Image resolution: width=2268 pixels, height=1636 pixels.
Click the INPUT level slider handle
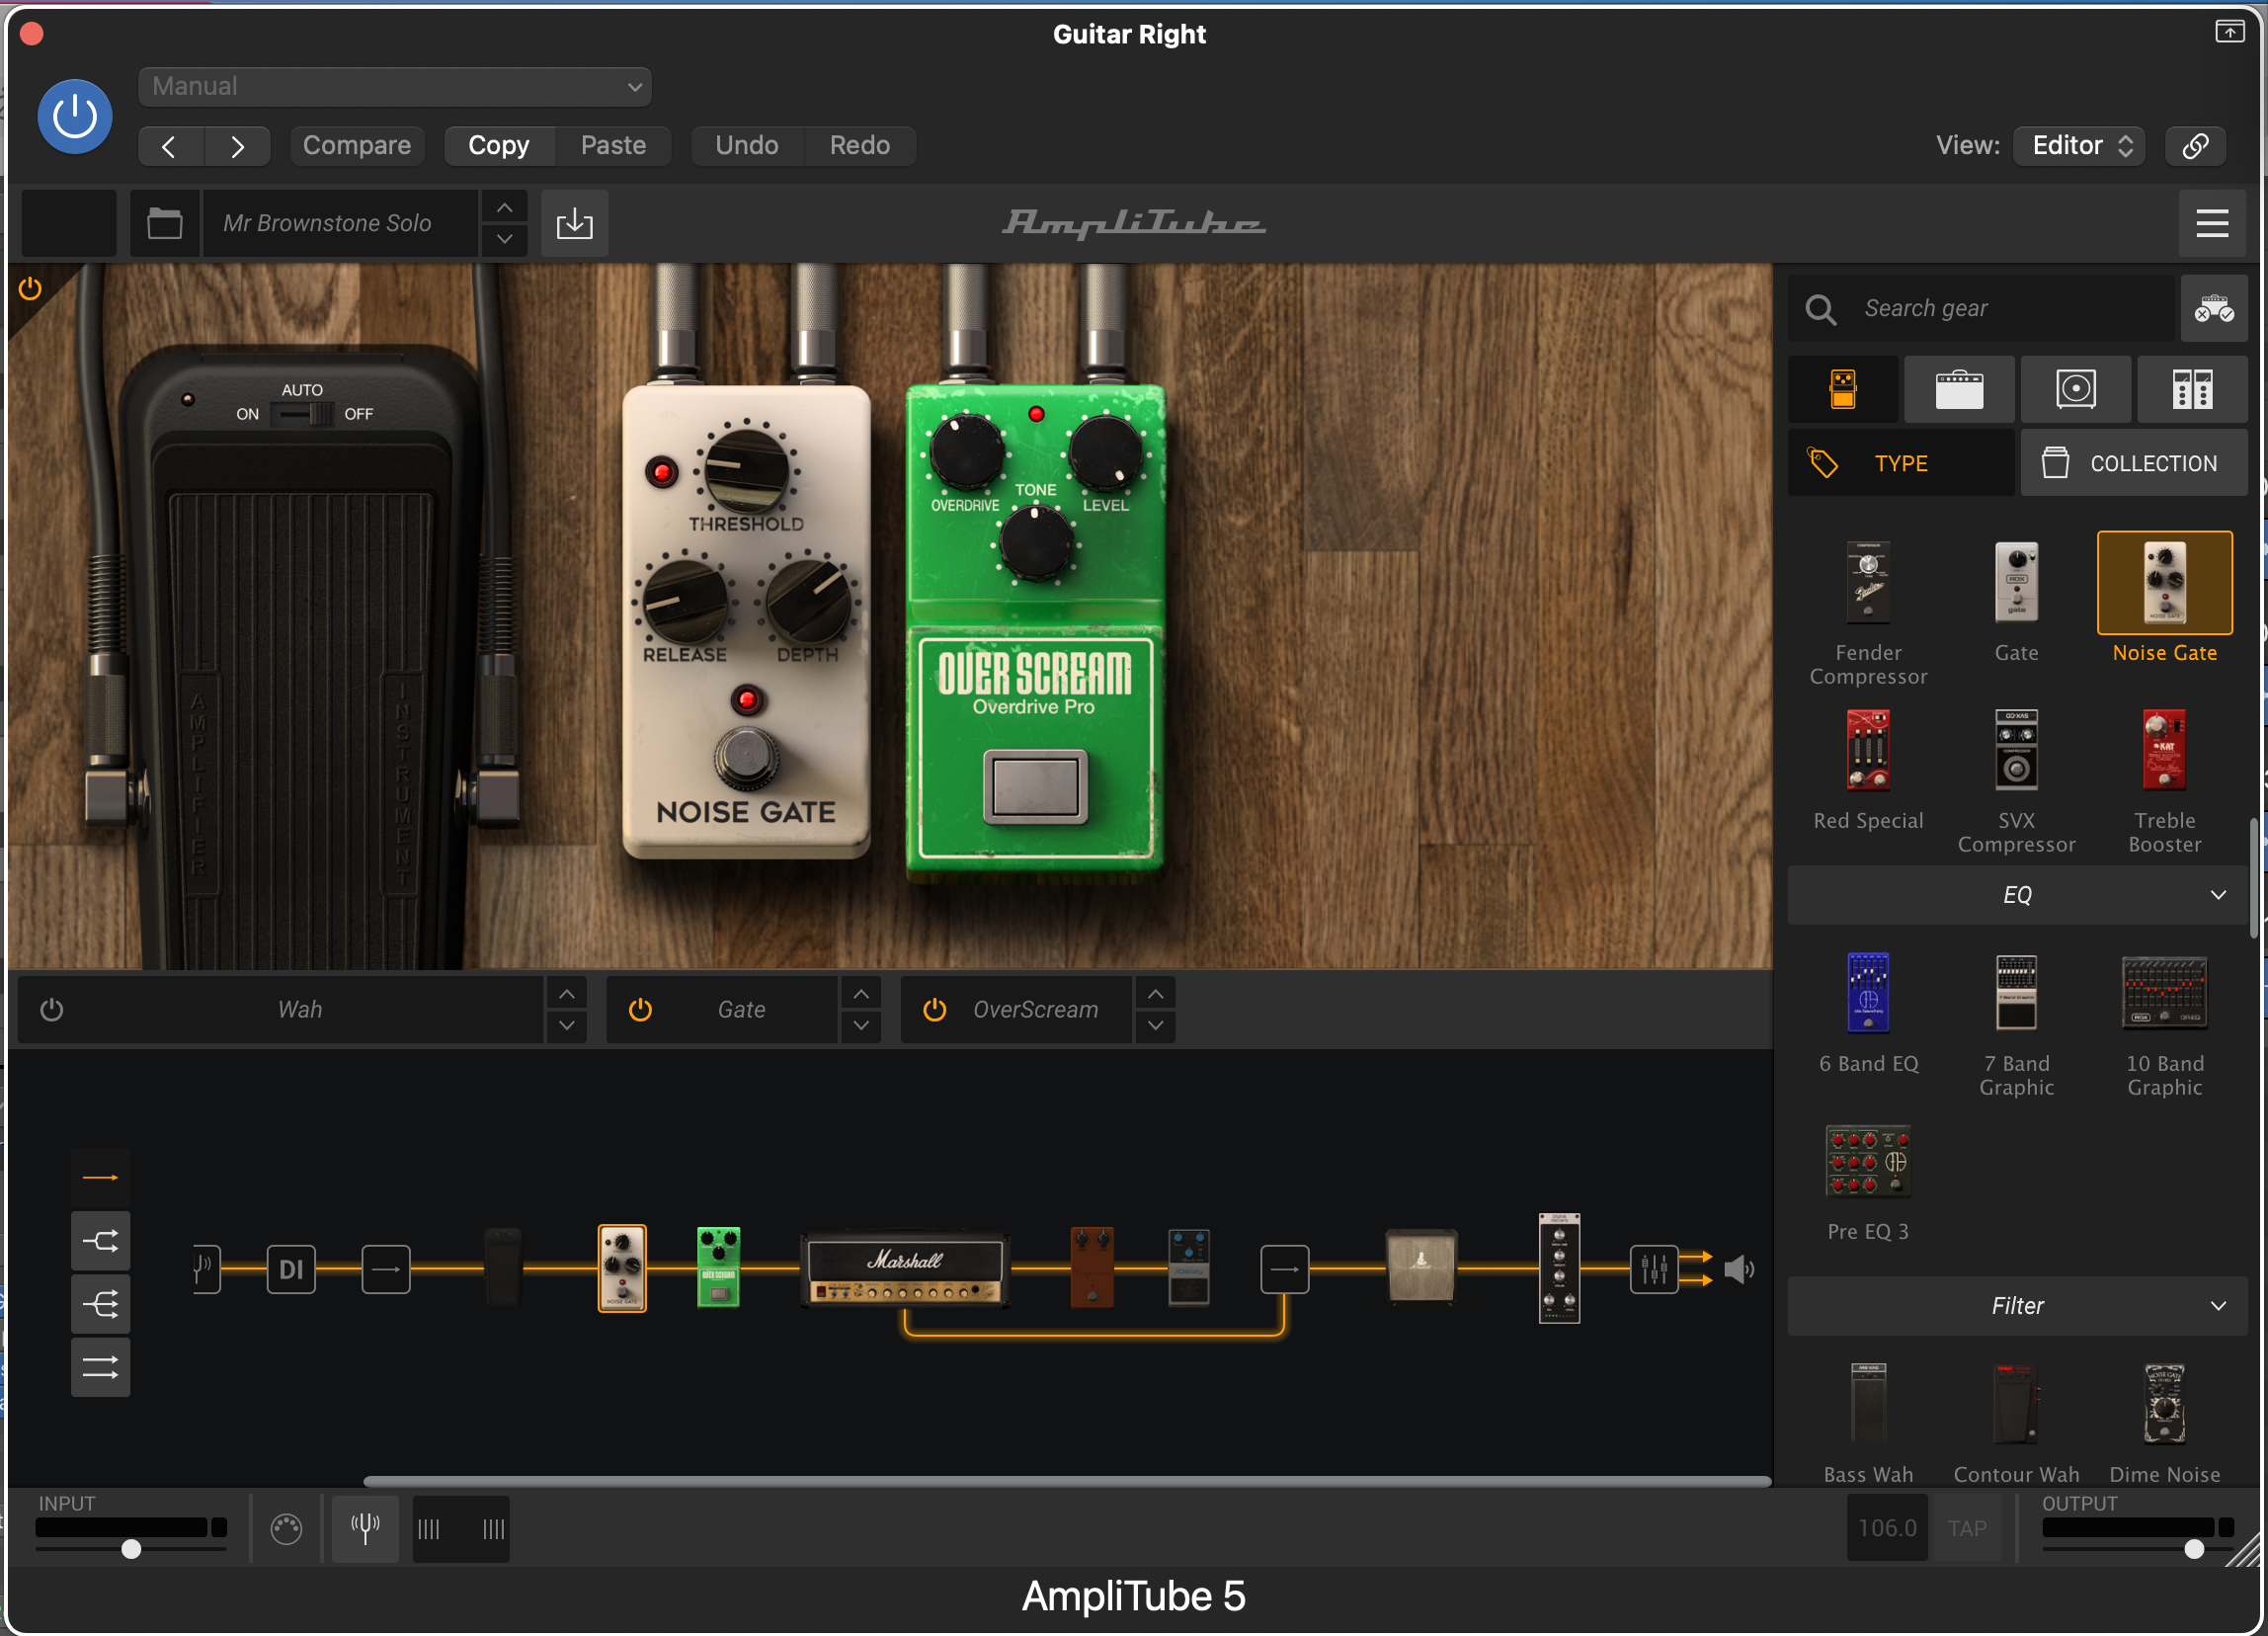[x=131, y=1549]
